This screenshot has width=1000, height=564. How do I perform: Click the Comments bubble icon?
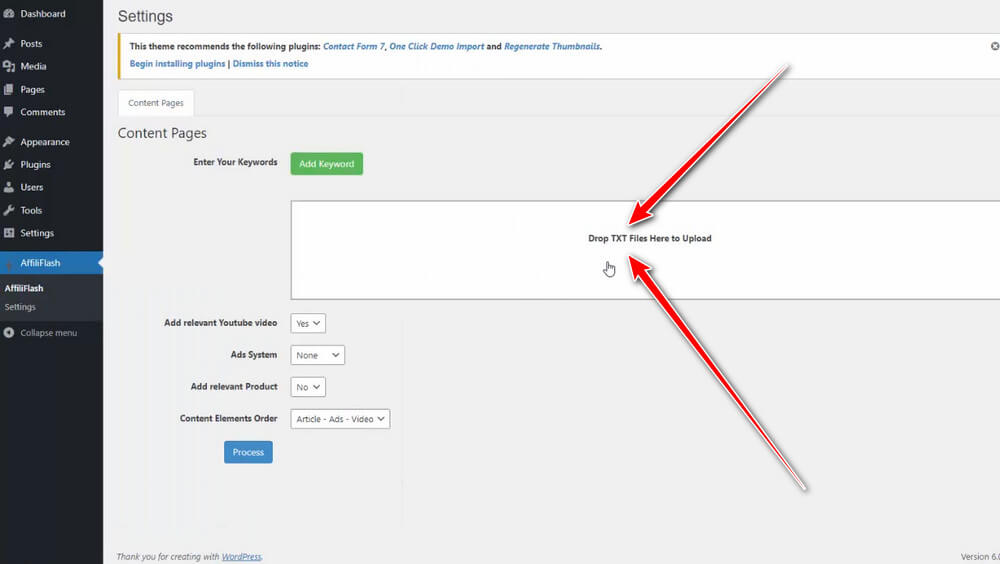(9, 112)
